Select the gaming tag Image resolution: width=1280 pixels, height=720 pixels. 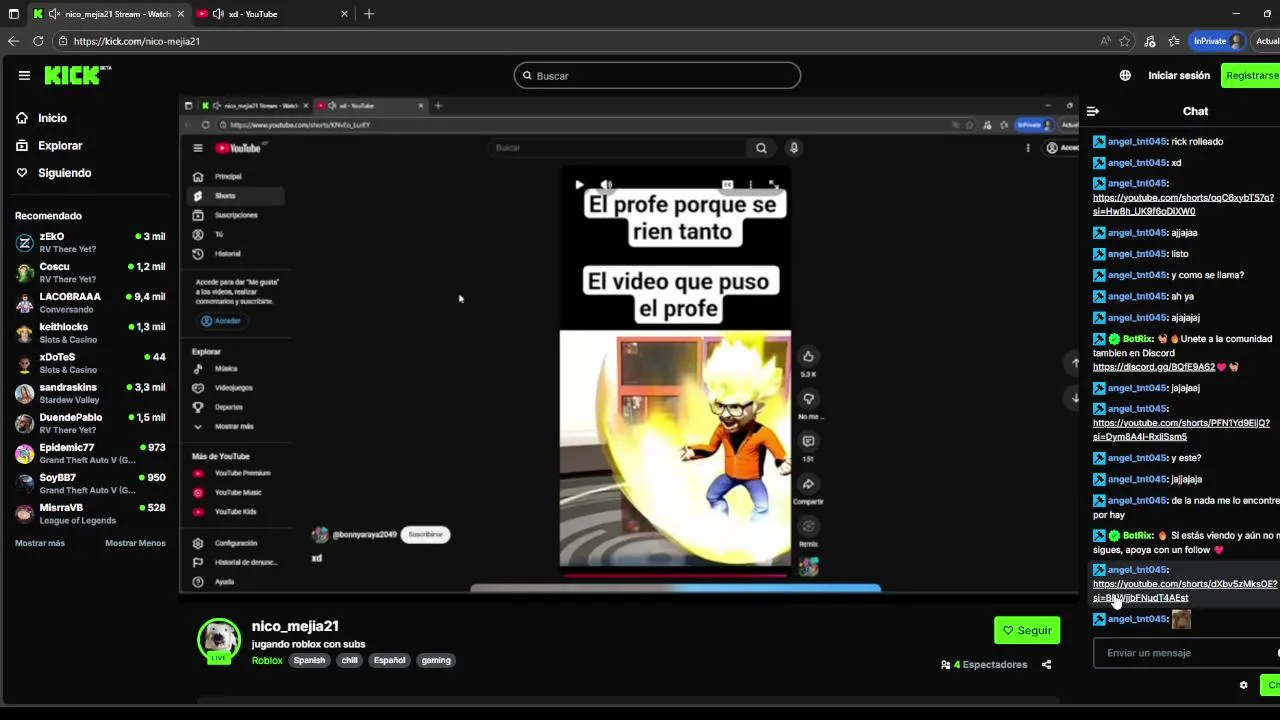(436, 660)
